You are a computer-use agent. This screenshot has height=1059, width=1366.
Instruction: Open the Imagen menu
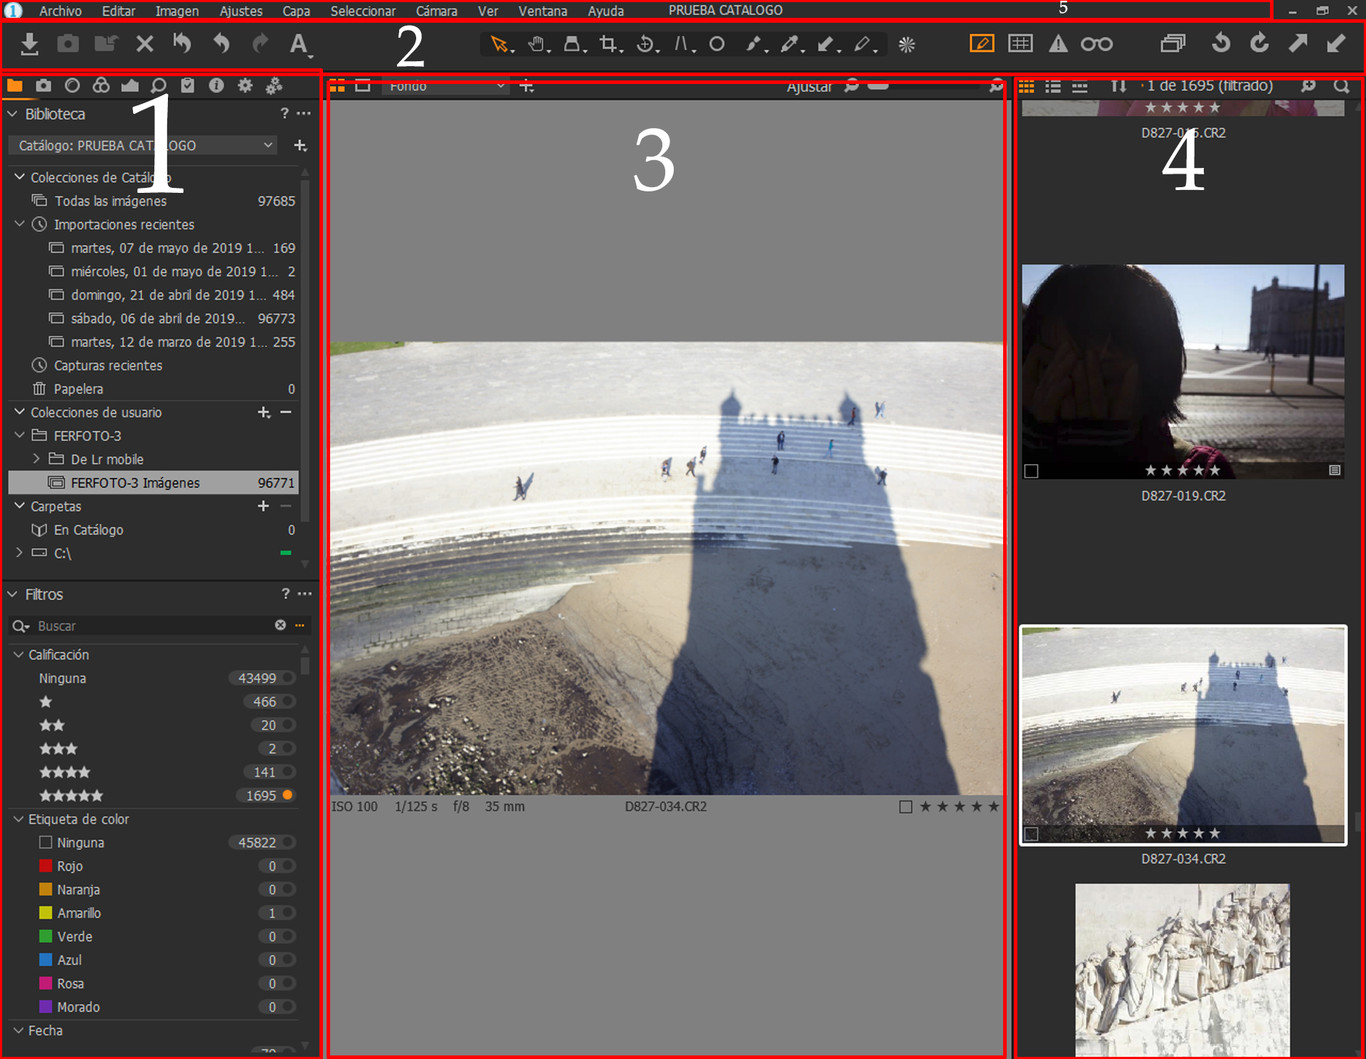click(177, 11)
